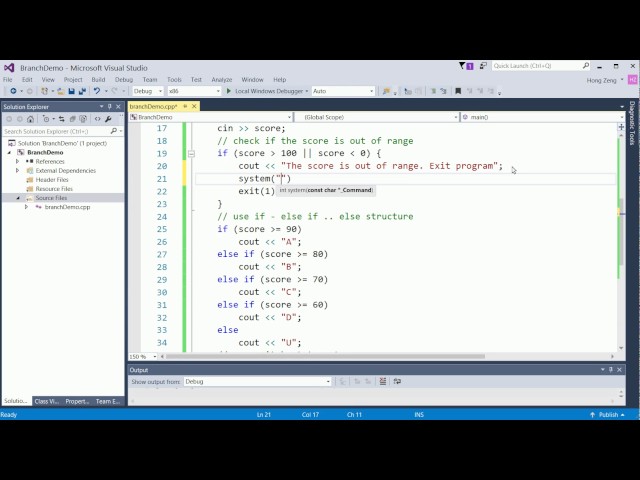Image resolution: width=640 pixels, height=480 pixels.
Task: Open the (Global Scope) dropdown
Action: tap(376, 117)
